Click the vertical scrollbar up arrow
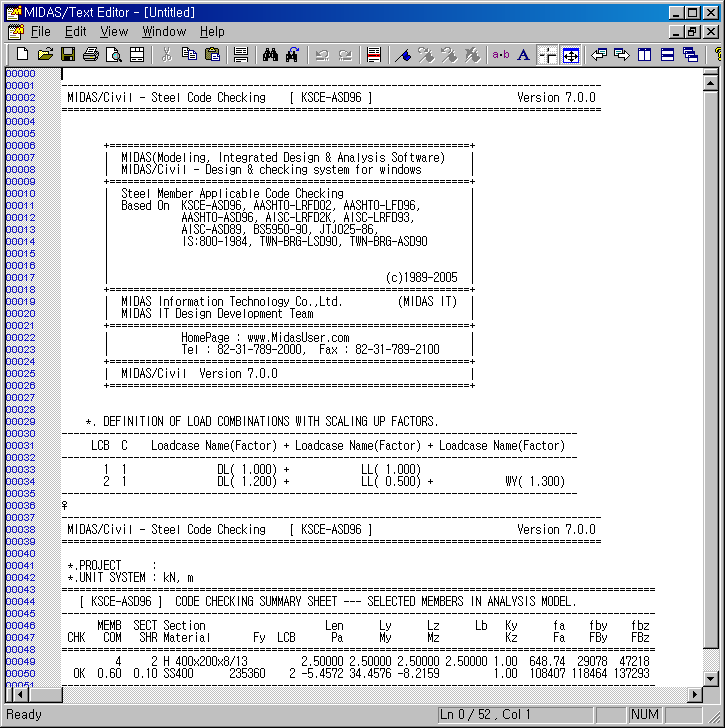Viewport: 725px width, 728px height. [711, 83]
